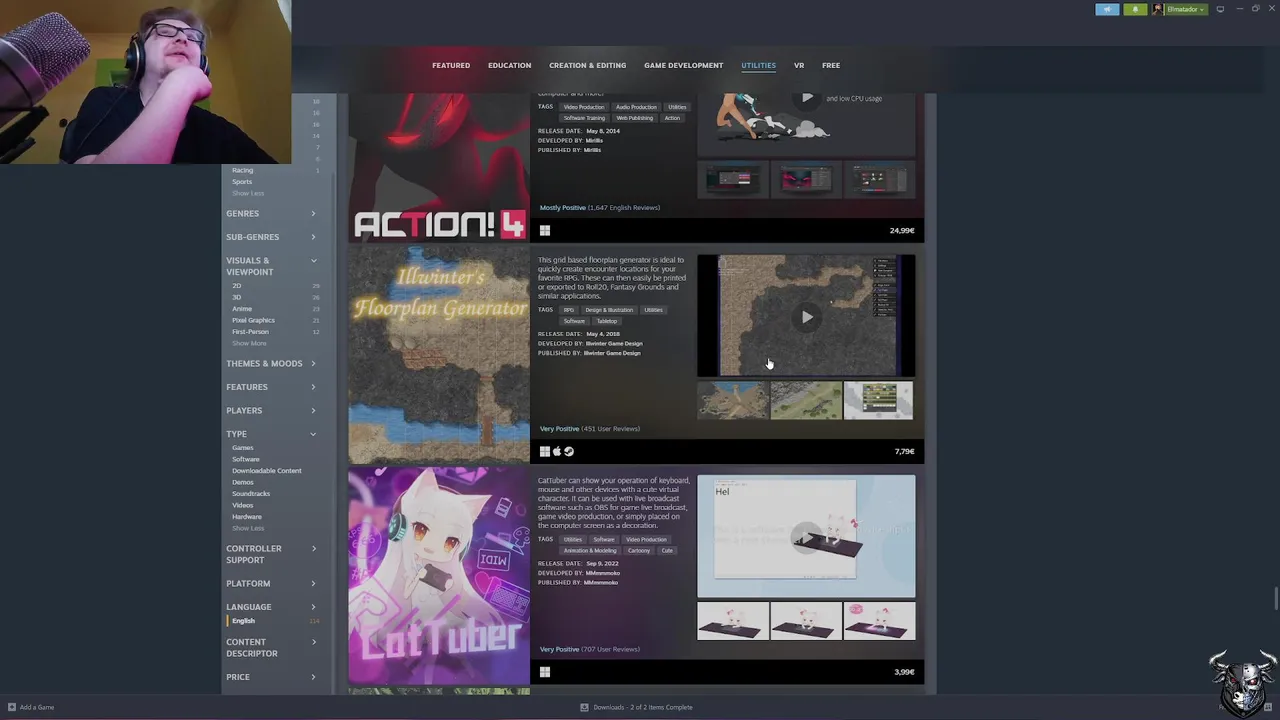Filter type by Software
Image resolution: width=1280 pixels, height=720 pixels.
(x=246, y=459)
